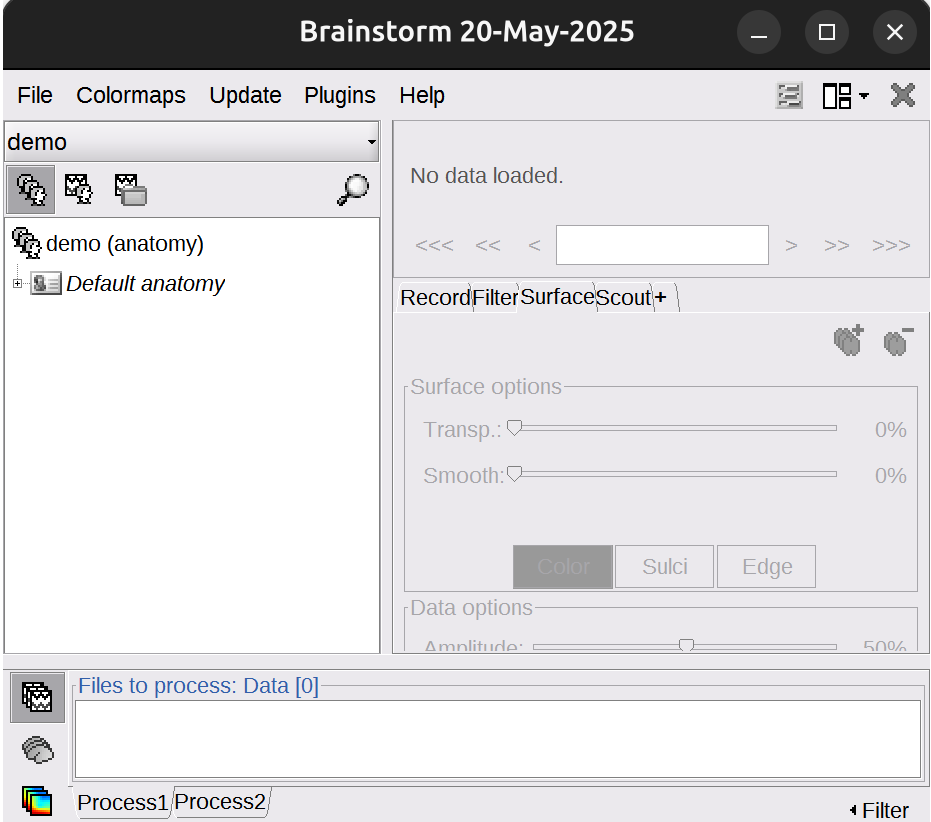The image size is (931, 822).
Task: Switch to the Scout tab
Action: (x=623, y=298)
